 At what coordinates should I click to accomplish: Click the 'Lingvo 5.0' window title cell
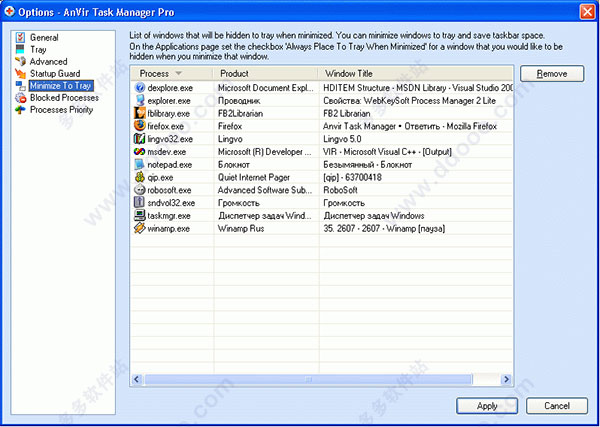[x=342, y=139]
